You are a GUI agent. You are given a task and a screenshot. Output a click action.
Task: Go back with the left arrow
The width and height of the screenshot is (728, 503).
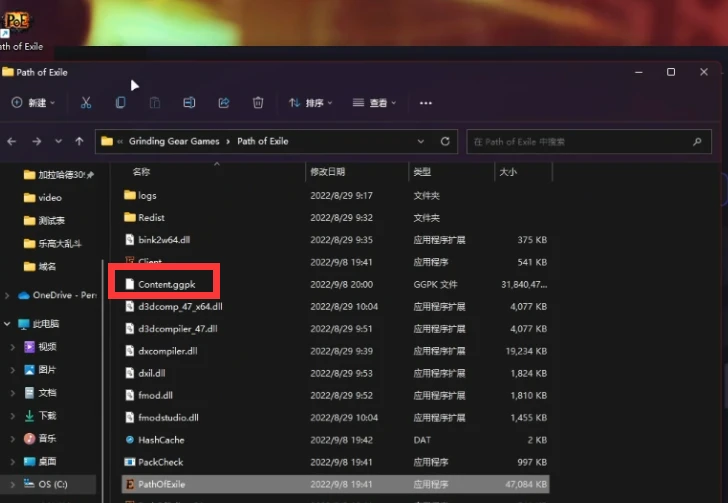pos(12,141)
